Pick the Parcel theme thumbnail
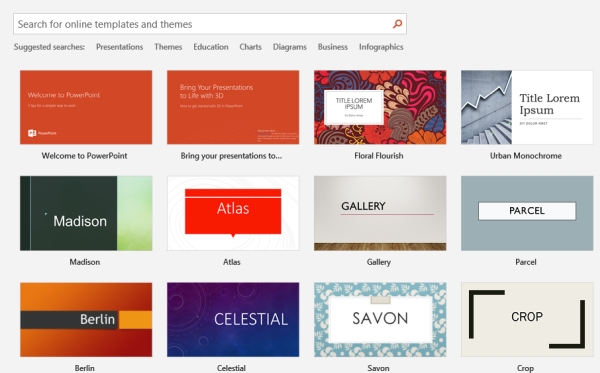Image resolution: width=600 pixels, height=373 pixels. [527, 213]
